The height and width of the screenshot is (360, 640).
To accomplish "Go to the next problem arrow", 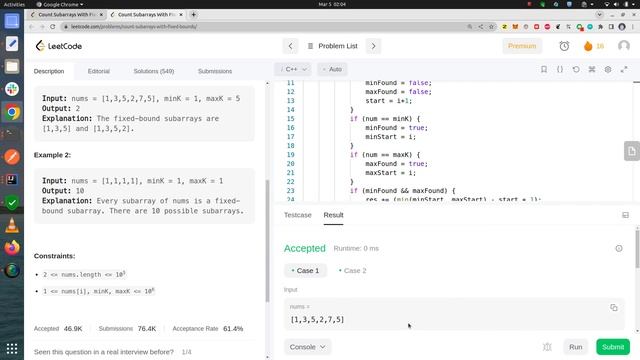I will [x=373, y=46].
